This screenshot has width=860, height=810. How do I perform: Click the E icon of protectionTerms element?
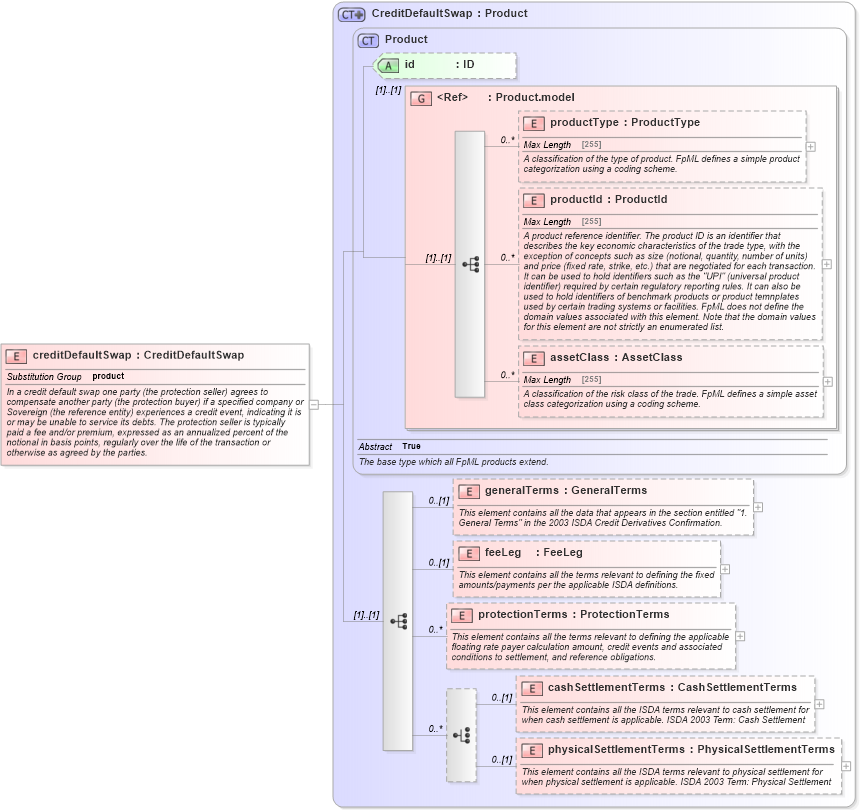point(462,616)
